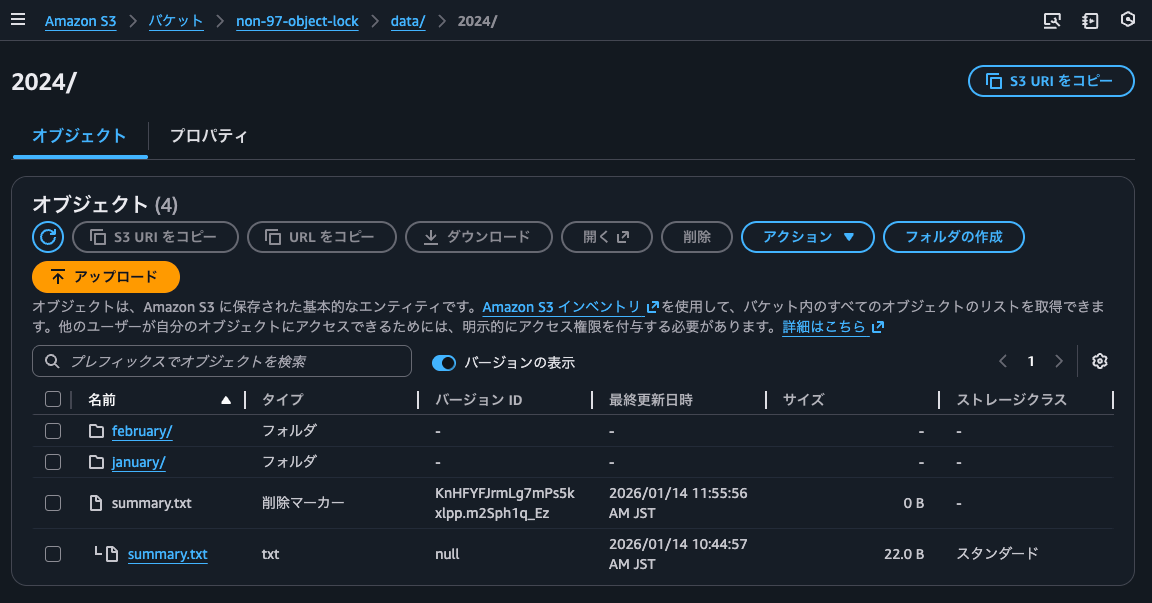Click the folder icon beside february/

pos(94,430)
